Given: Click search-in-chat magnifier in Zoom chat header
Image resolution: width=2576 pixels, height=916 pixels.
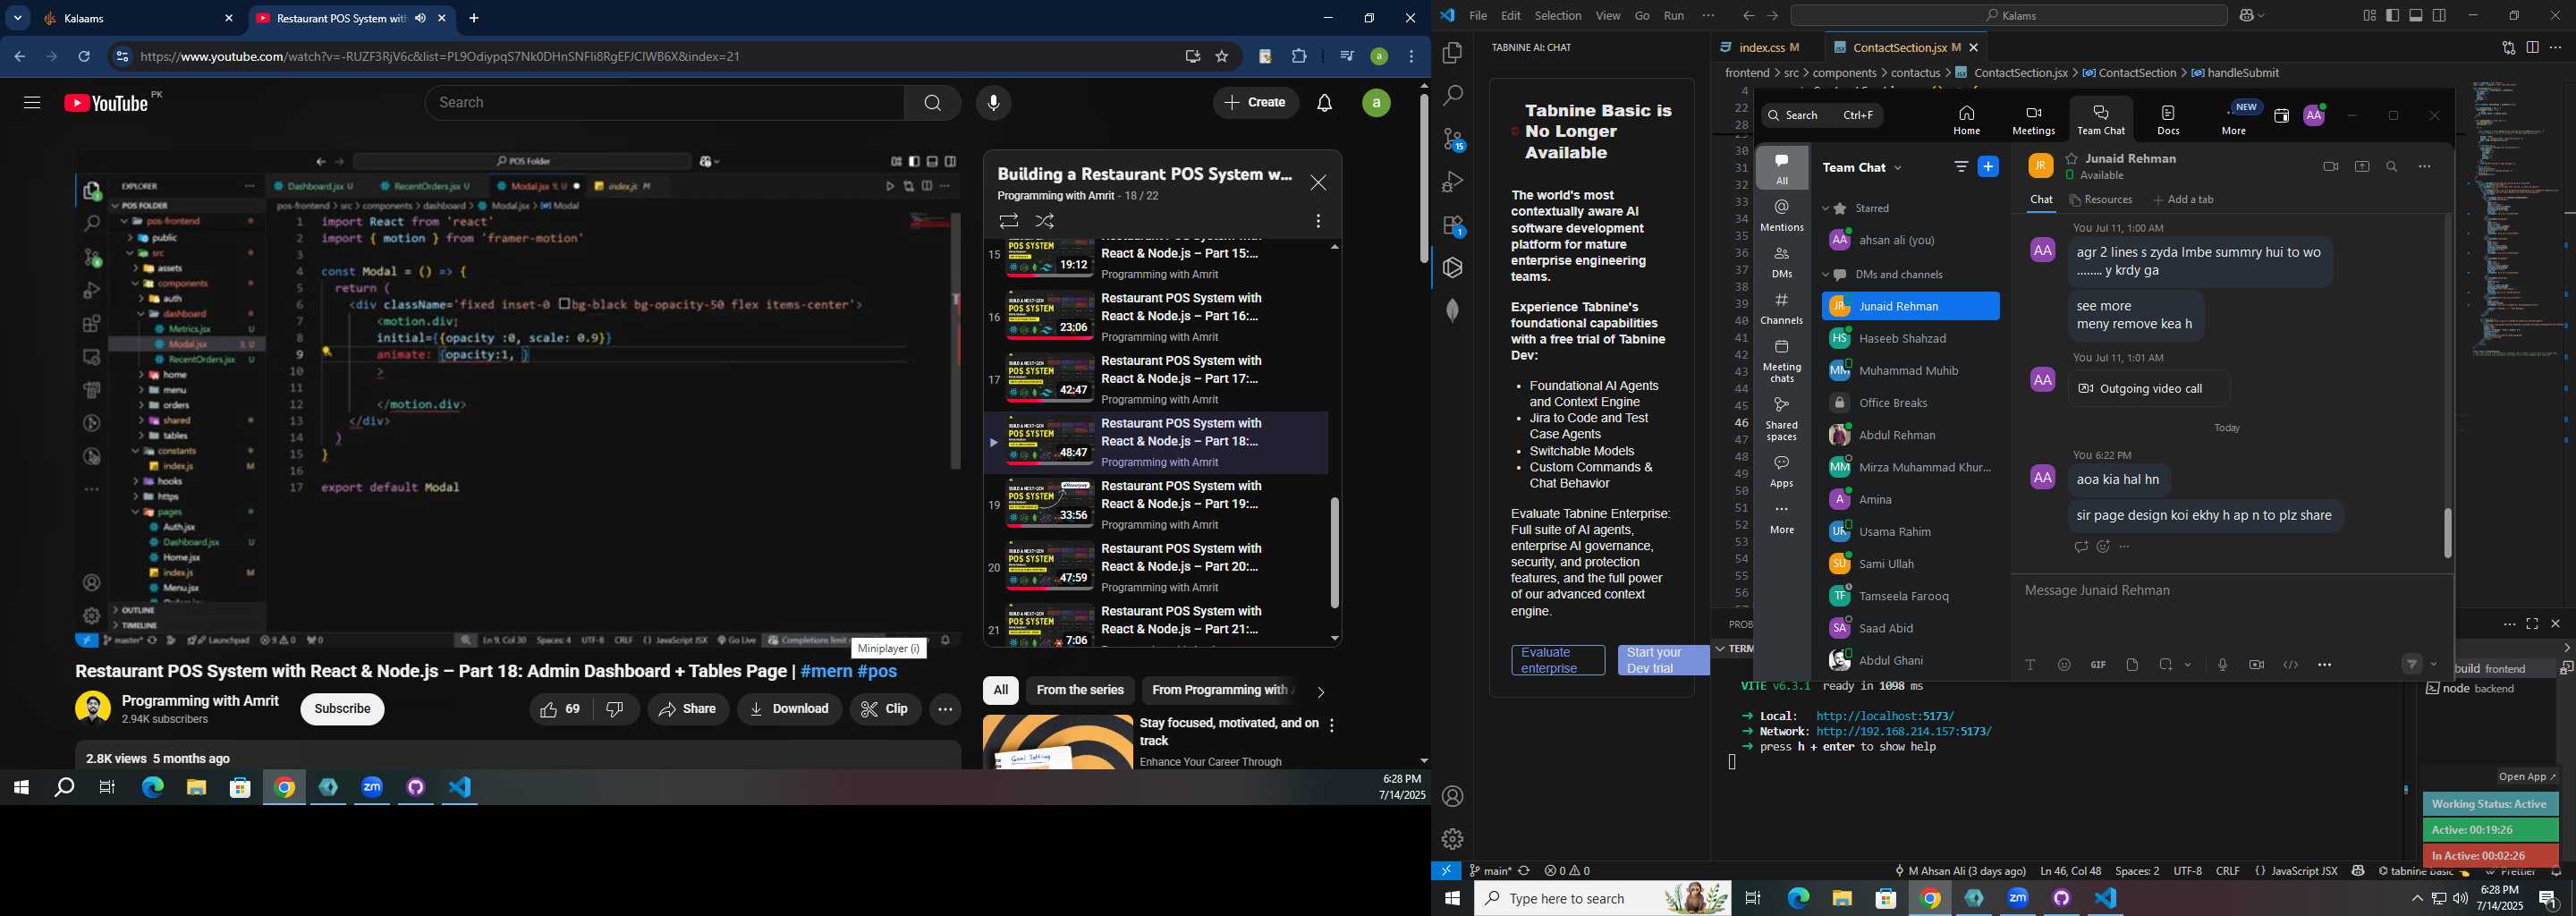Looking at the screenshot, I should click(2392, 167).
